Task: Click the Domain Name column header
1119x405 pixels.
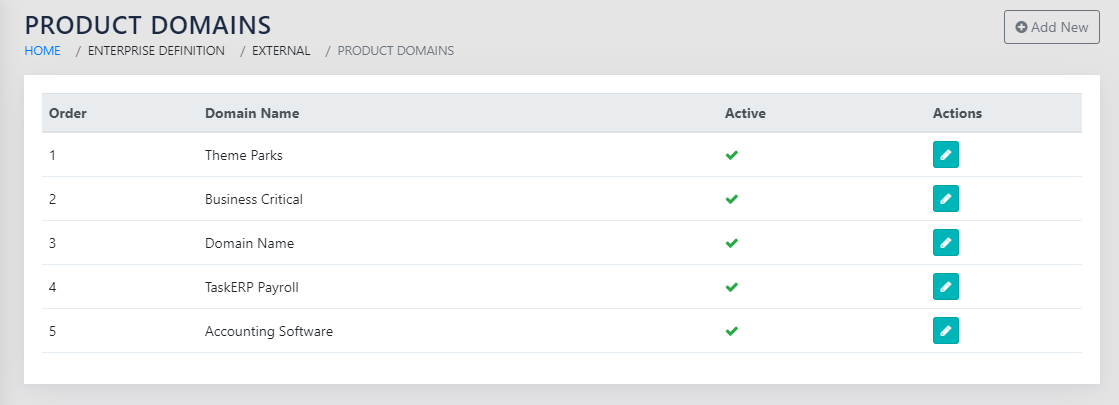Action: 252,113
